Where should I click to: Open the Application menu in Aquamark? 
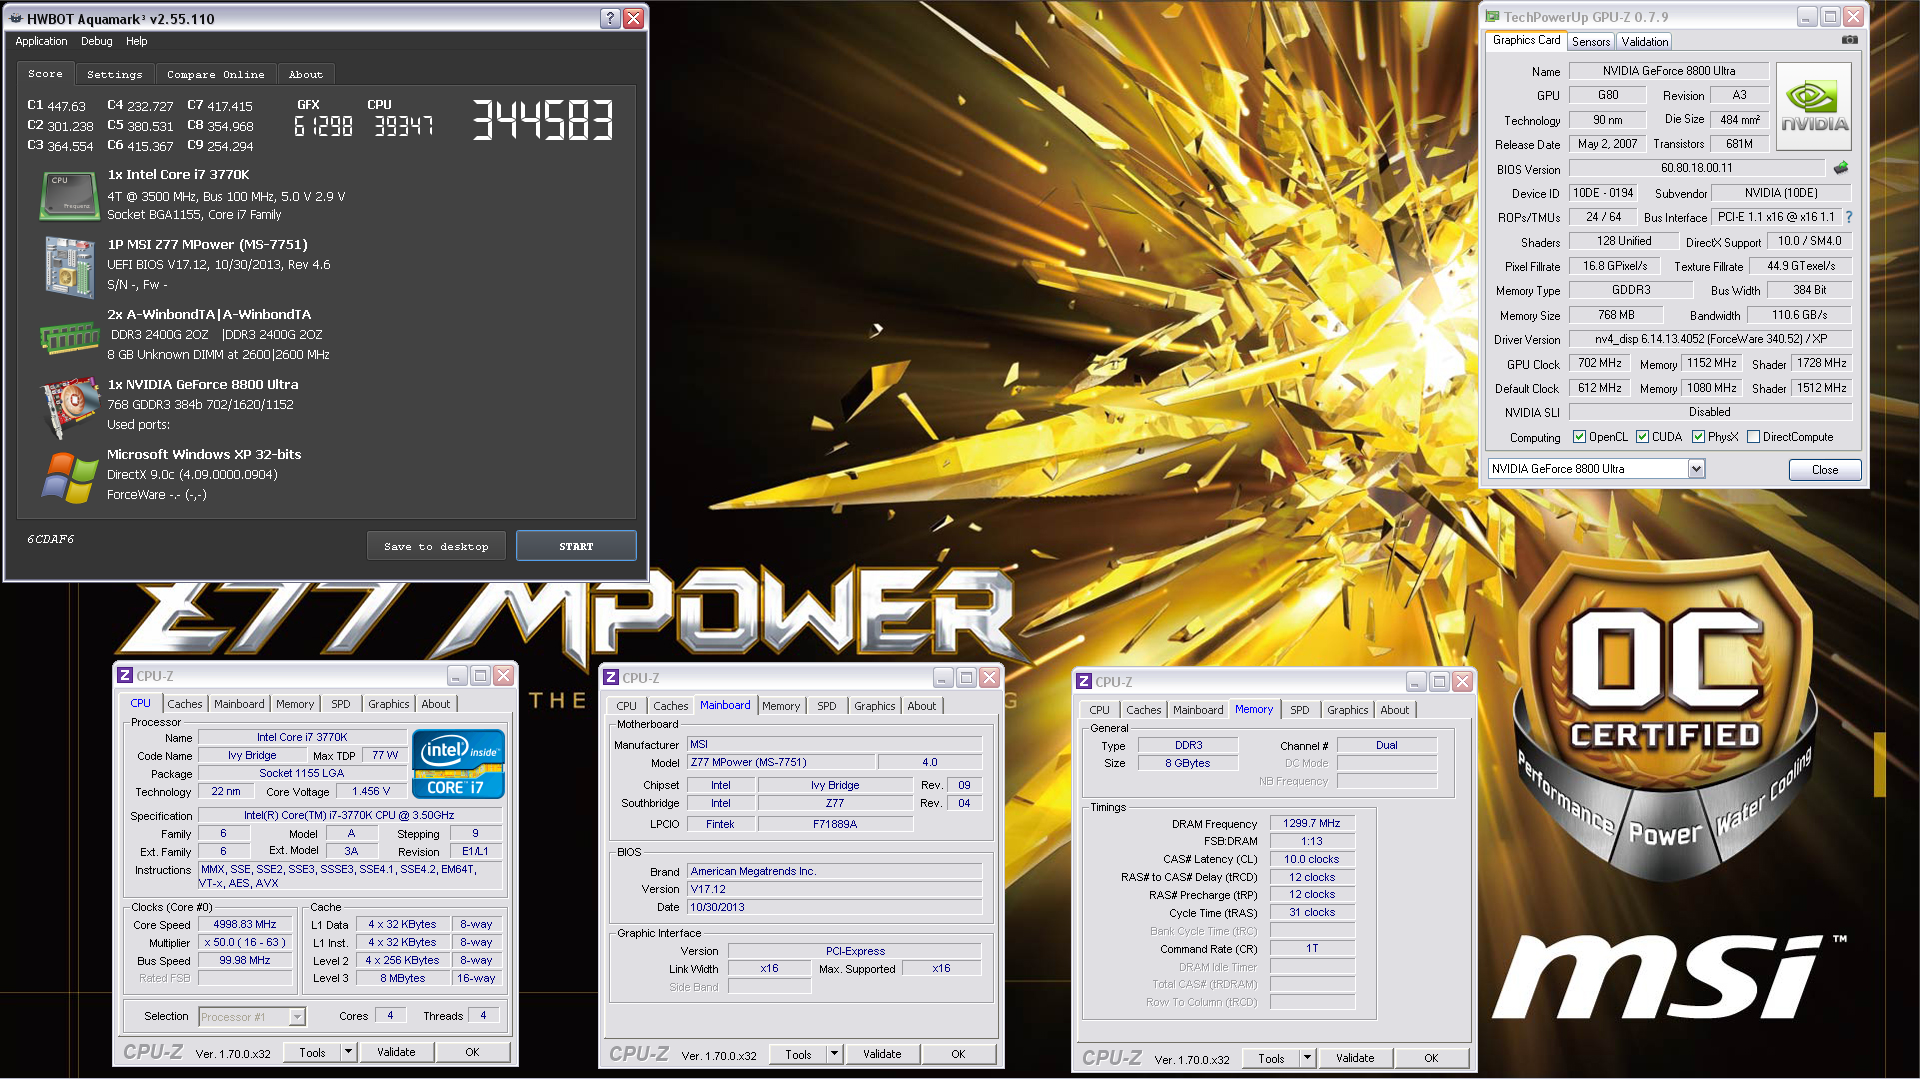pyautogui.click(x=41, y=42)
